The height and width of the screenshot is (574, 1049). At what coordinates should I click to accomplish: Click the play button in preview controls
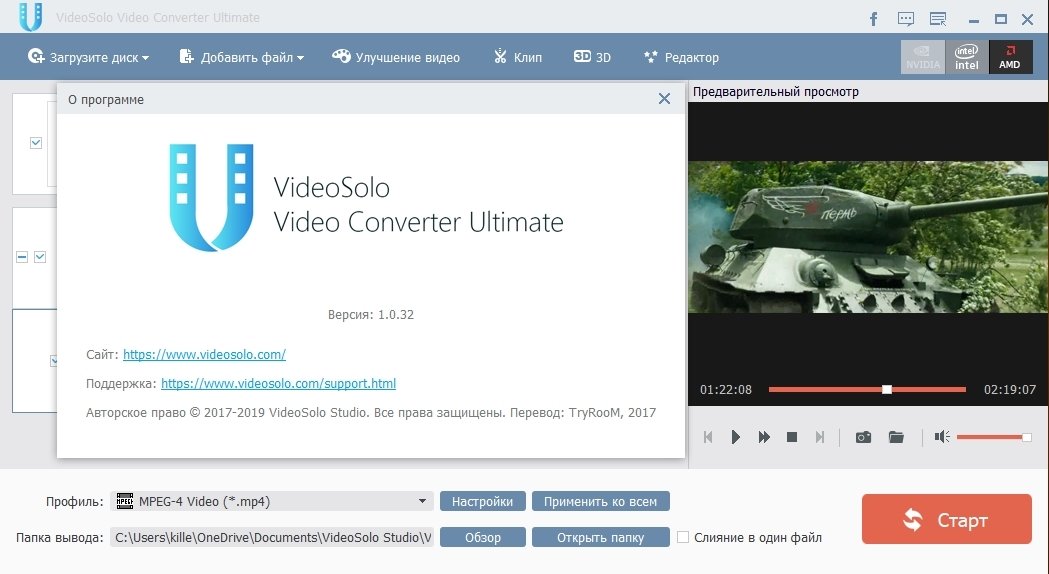pyautogui.click(x=736, y=437)
